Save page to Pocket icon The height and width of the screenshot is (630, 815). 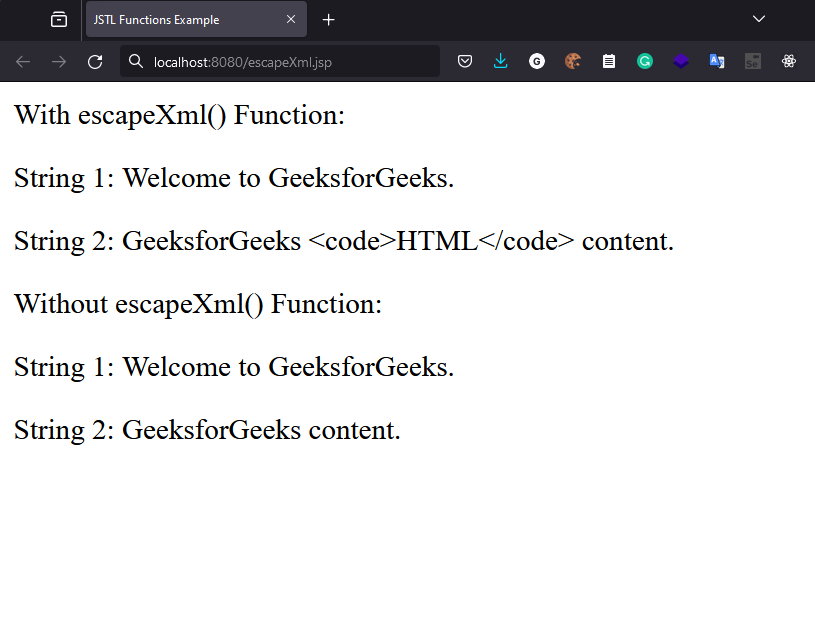tap(465, 61)
